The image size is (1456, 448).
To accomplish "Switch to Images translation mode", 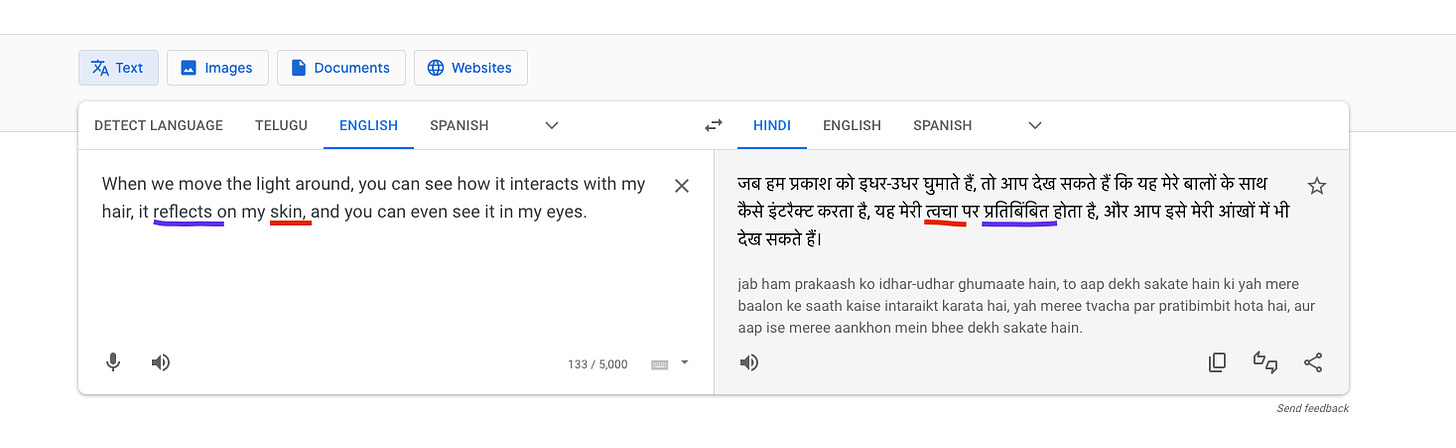I will 217,68.
